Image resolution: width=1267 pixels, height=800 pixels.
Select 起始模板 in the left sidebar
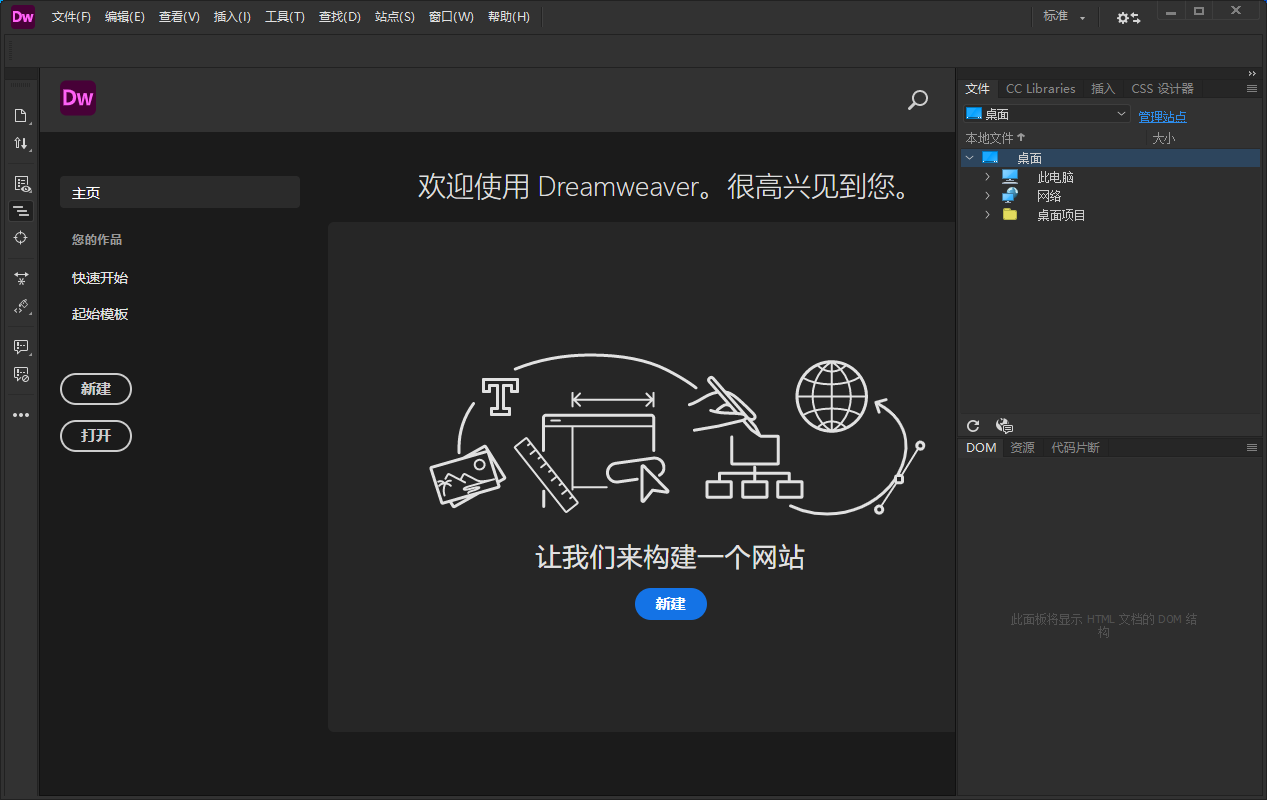100,314
